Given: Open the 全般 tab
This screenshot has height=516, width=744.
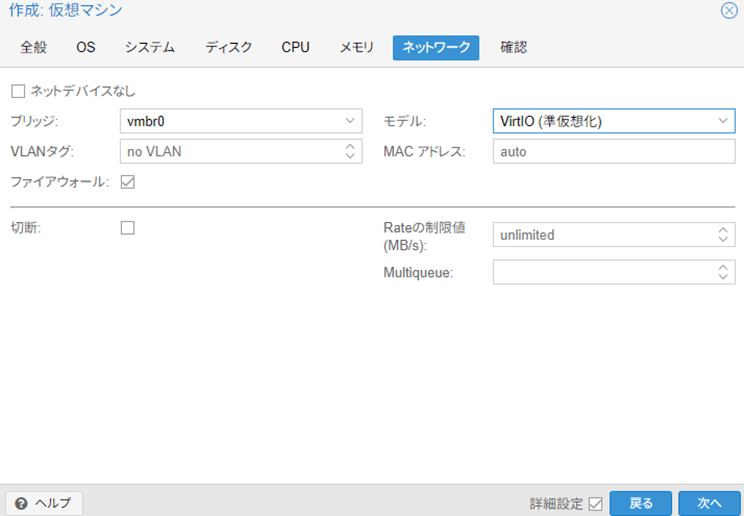Looking at the screenshot, I should point(34,47).
